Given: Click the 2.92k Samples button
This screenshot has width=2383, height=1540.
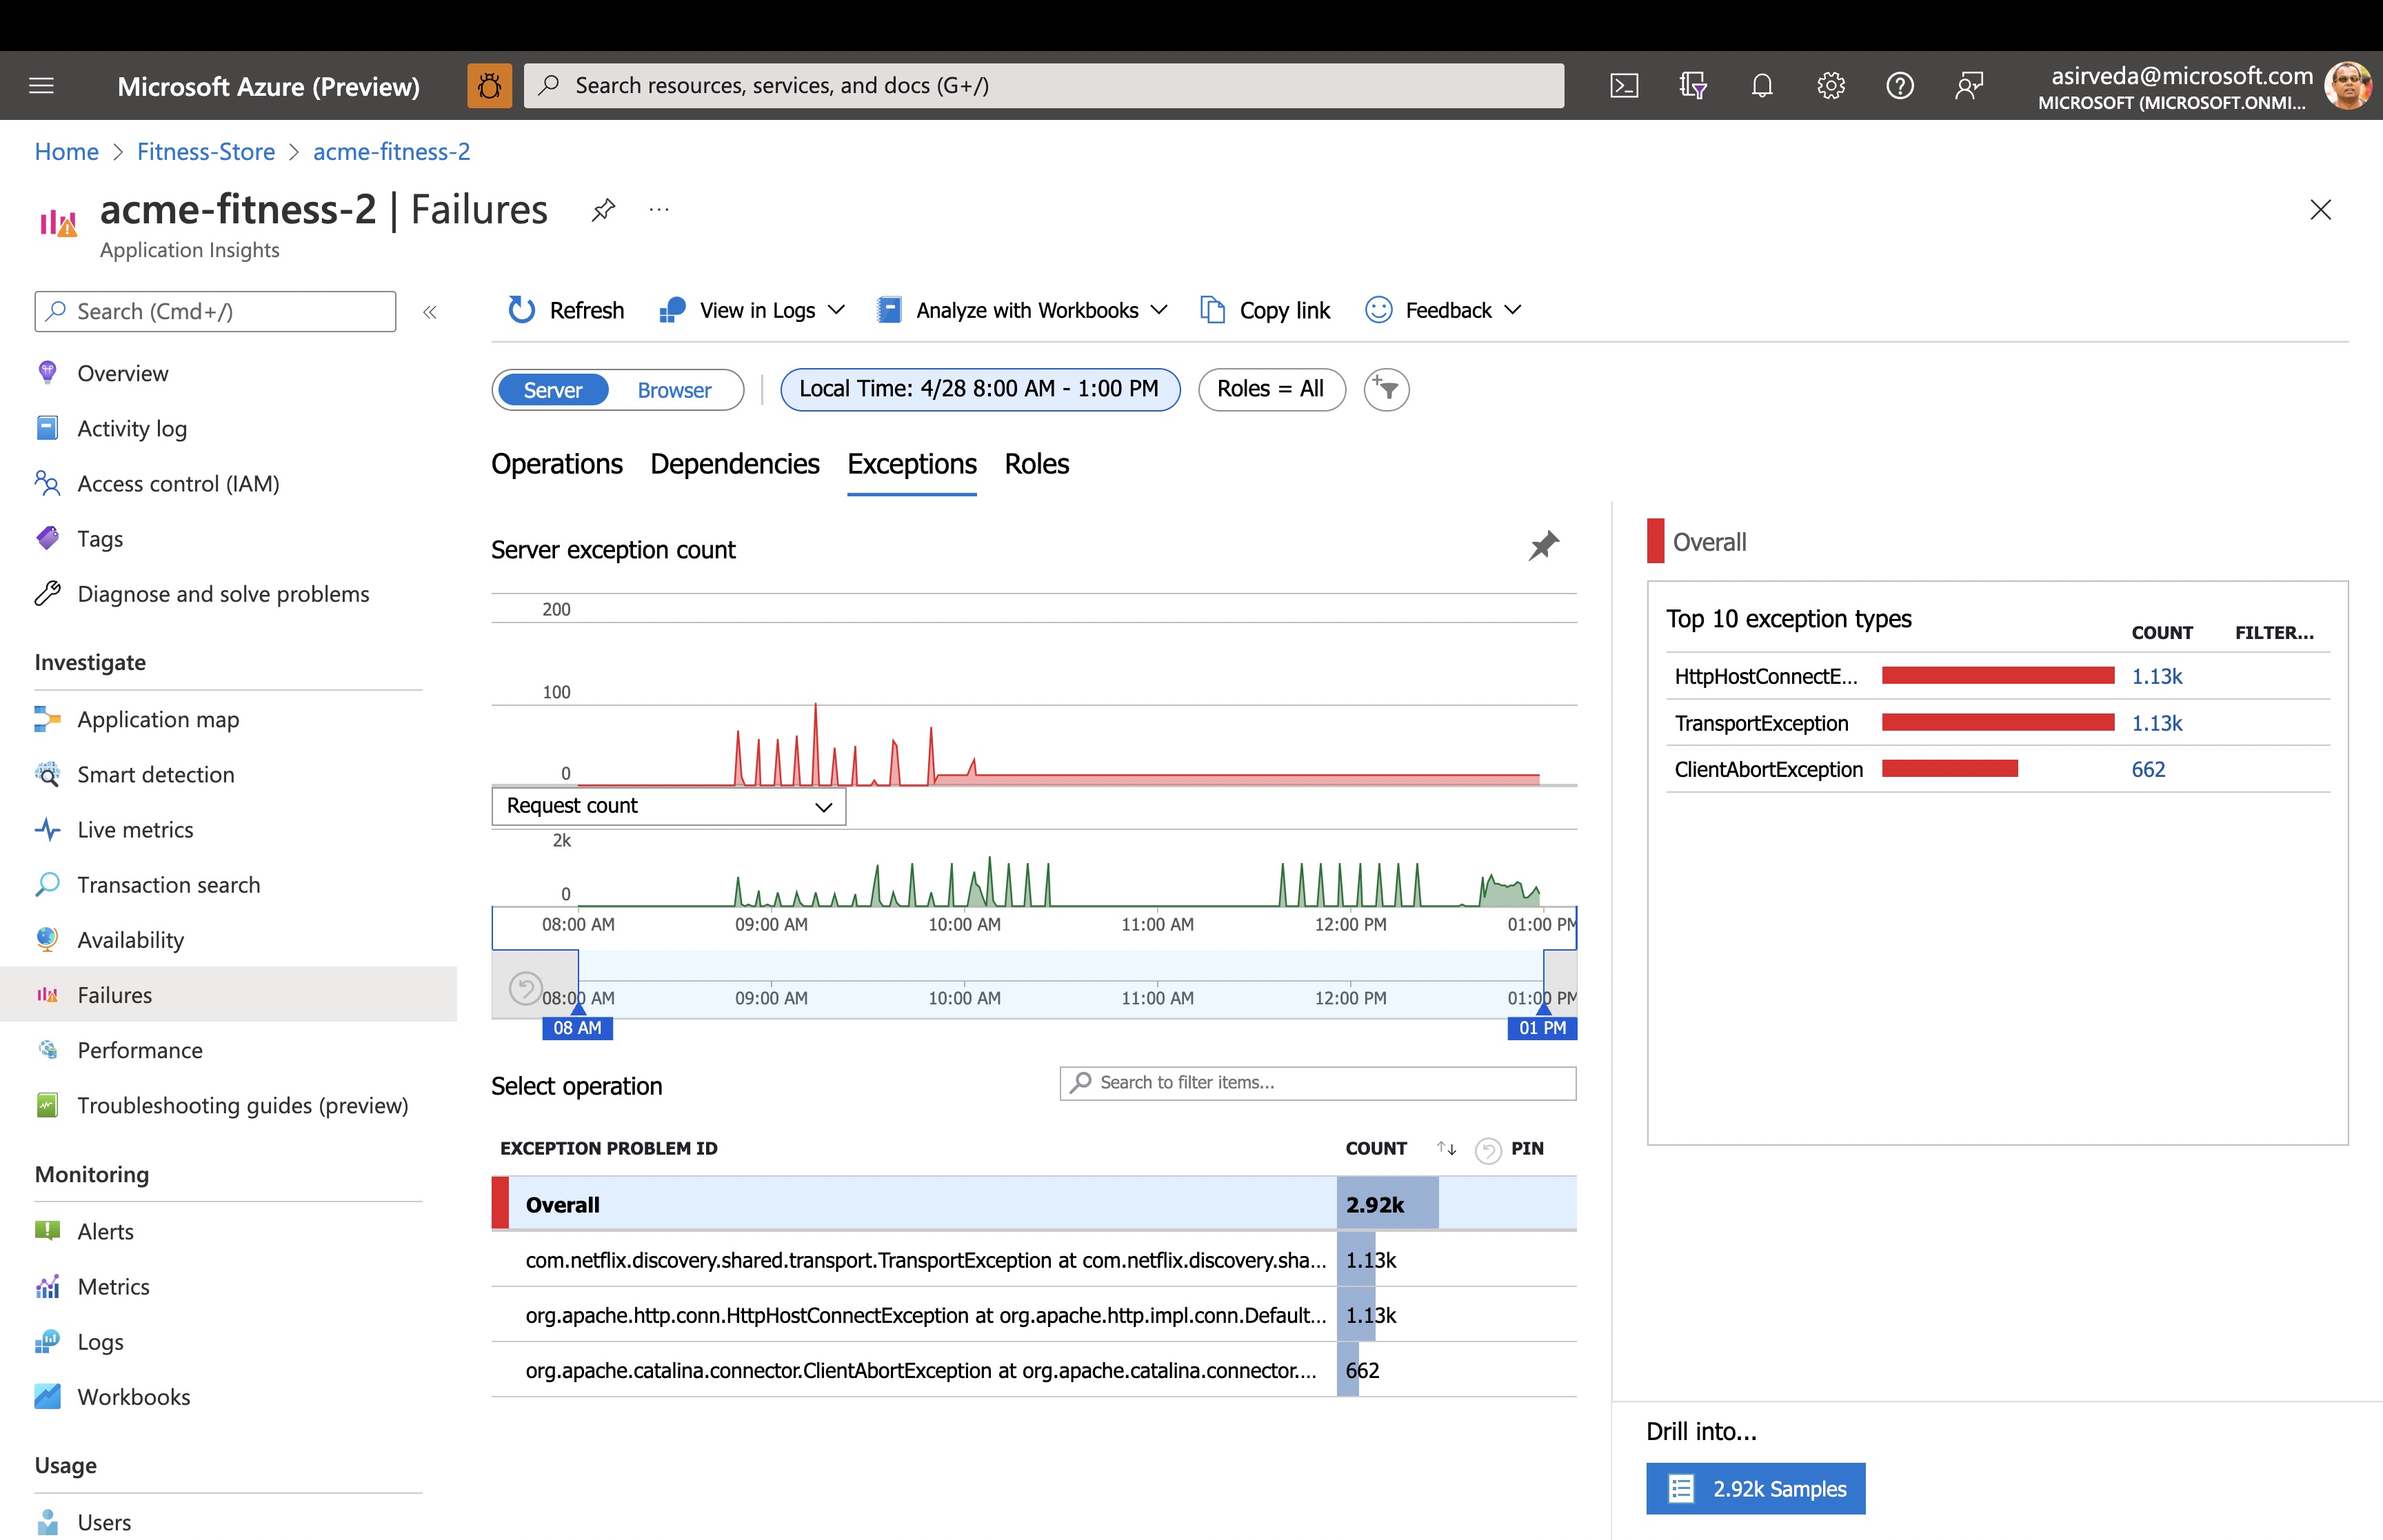Looking at the screenshot, I should pos(1755,1488).
